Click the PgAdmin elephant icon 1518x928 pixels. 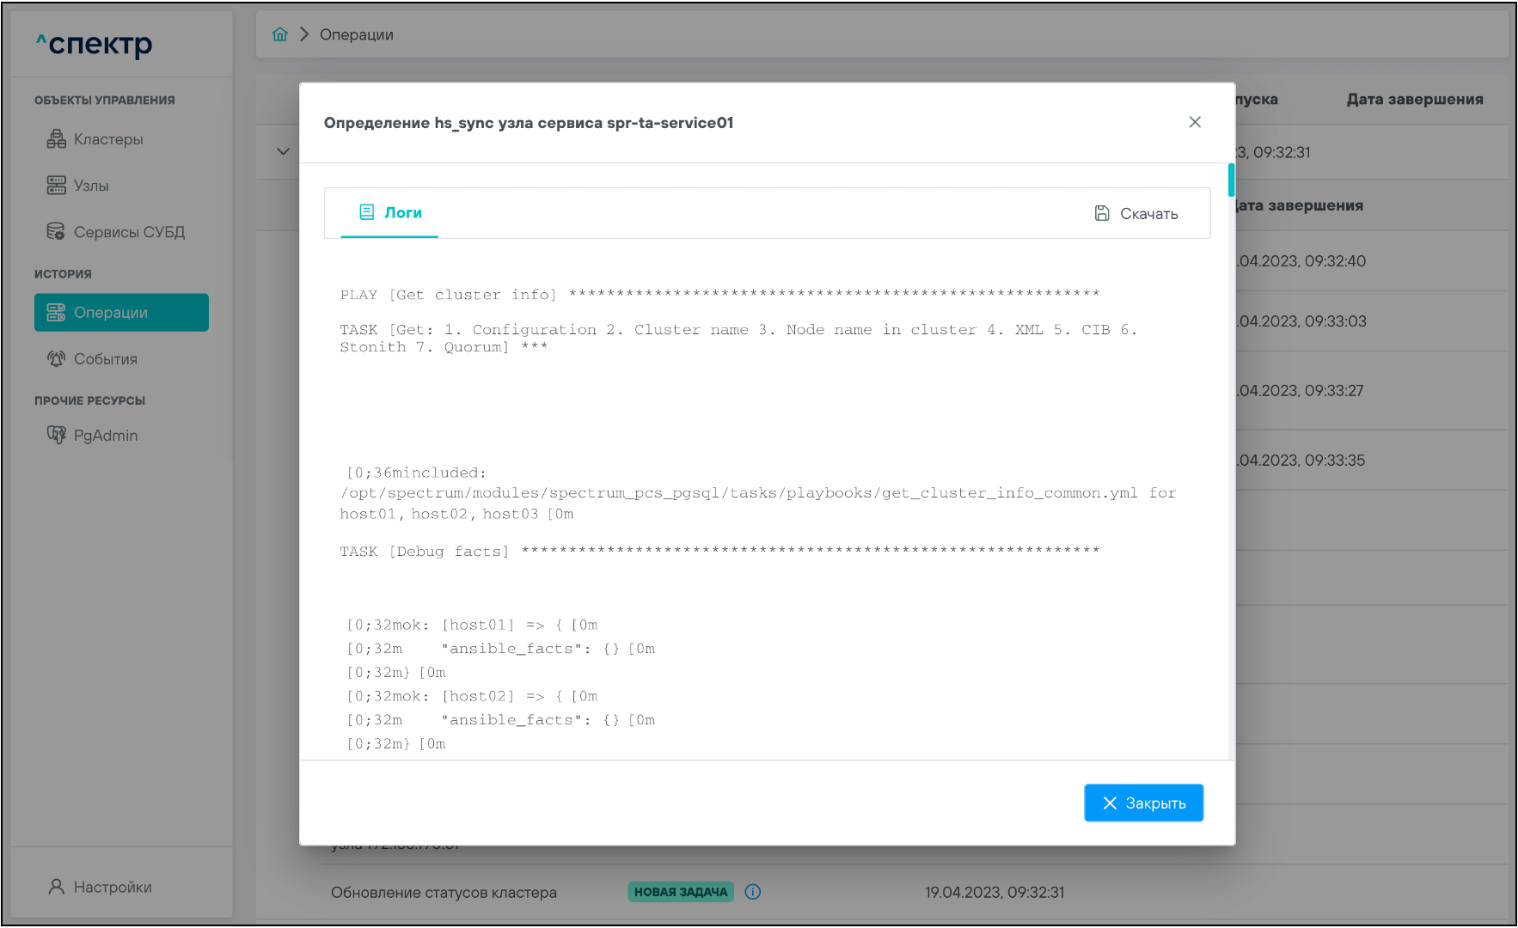(x=56, y=435)
